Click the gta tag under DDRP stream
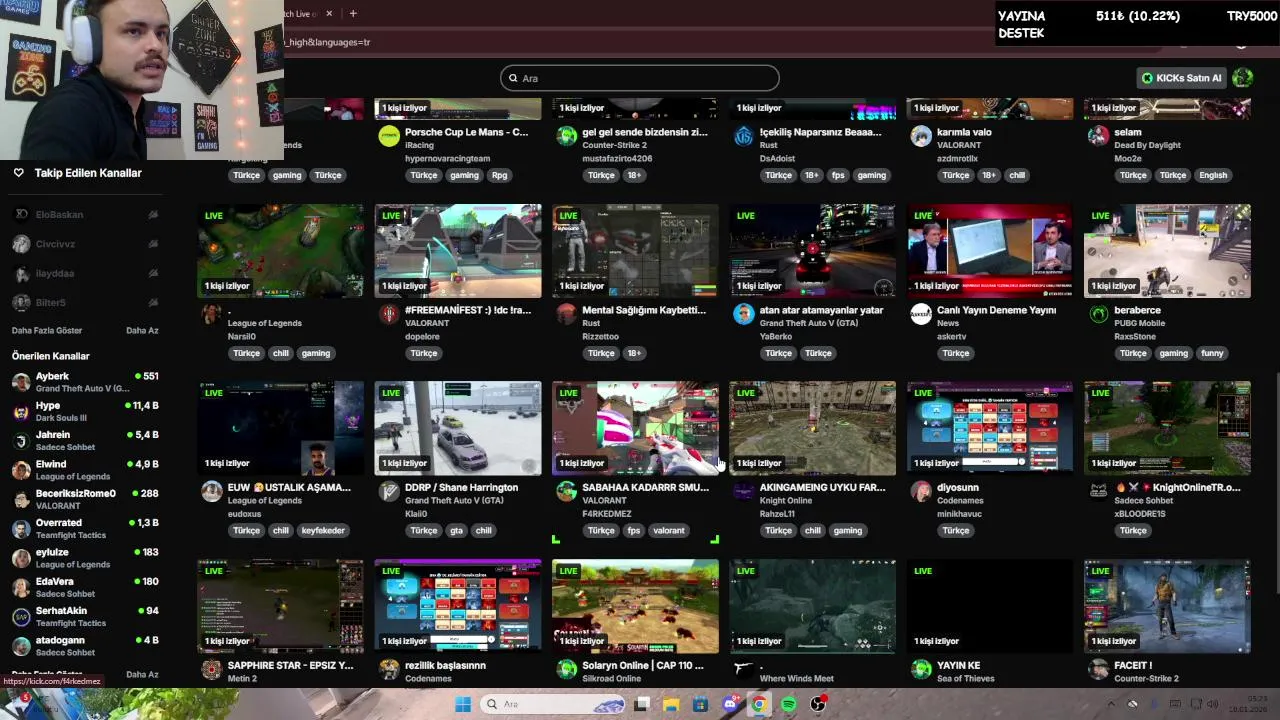Viewport: 1280px width, 720px height. [456, 531]
